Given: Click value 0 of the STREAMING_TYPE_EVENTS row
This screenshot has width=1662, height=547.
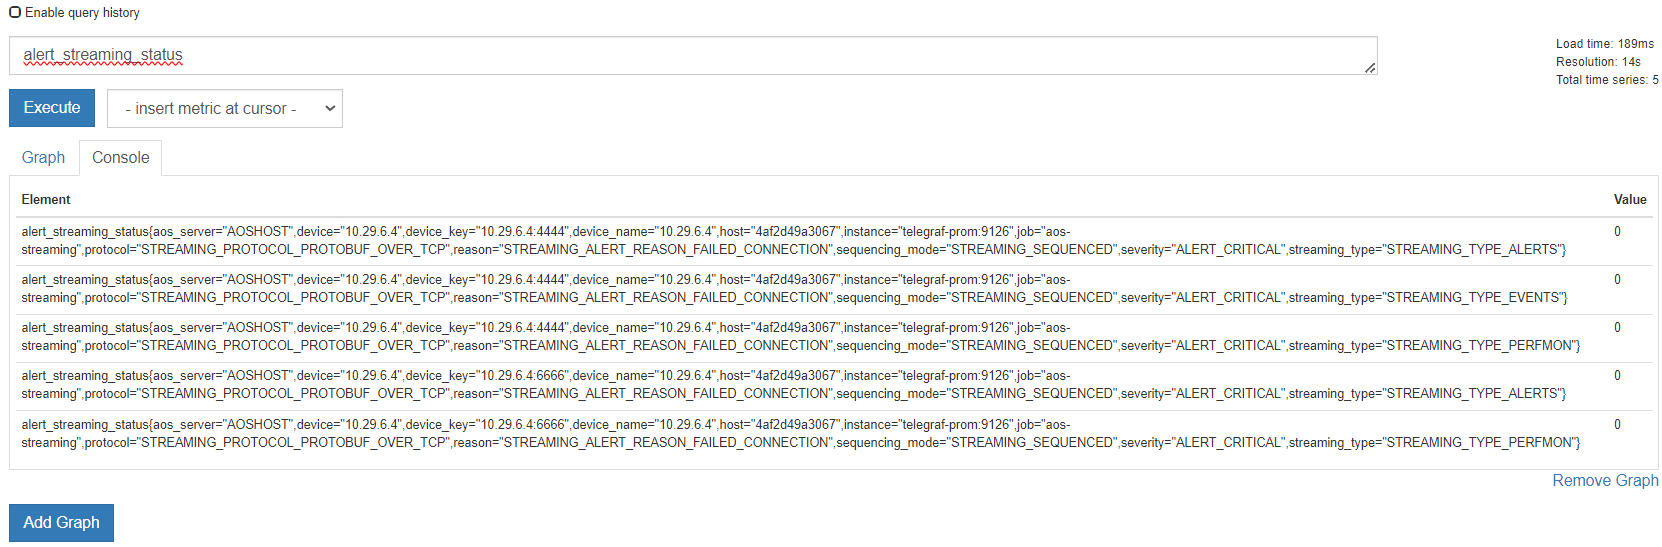Looking at the screenshot, I should pos(1617,280).
